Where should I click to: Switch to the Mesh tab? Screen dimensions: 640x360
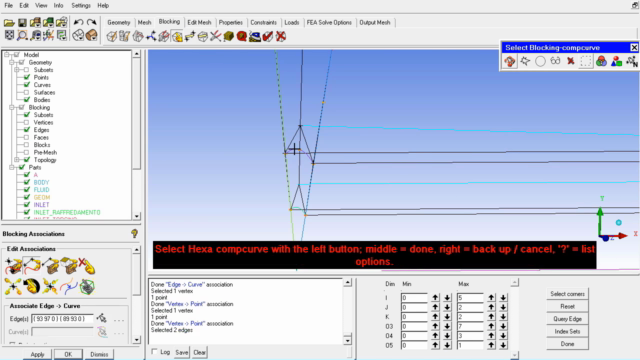click(144, 22)
